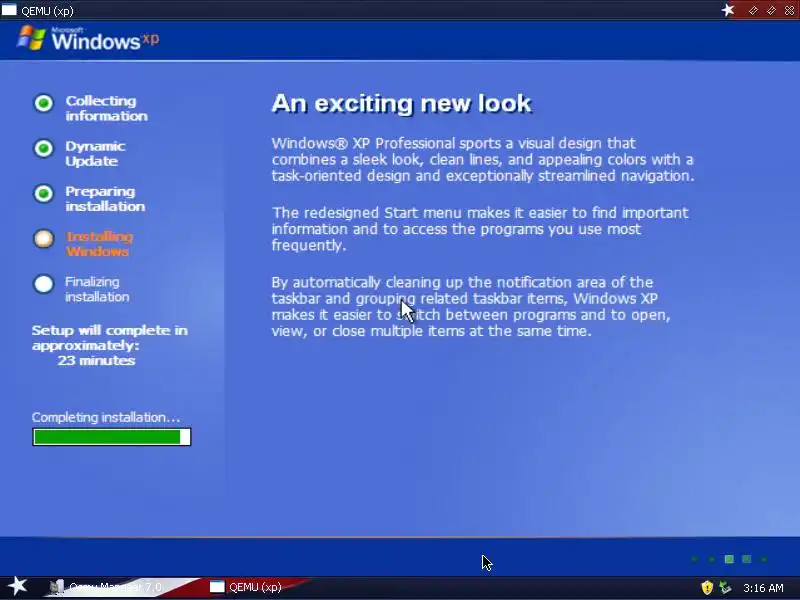Open the star start menu on taskbar
This screenshot has height=600, width=800.
[x=18, y=586]
